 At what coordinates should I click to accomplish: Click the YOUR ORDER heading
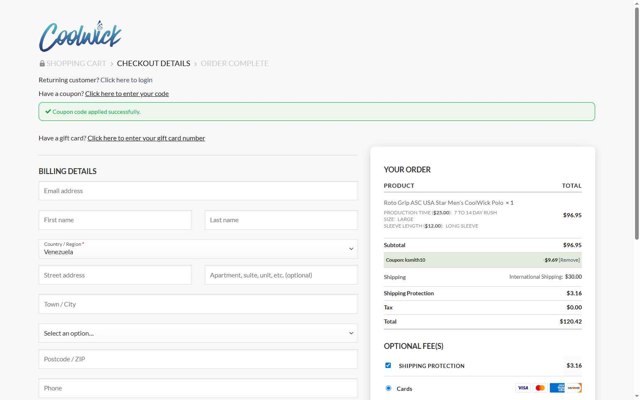(x=407, y=169)
